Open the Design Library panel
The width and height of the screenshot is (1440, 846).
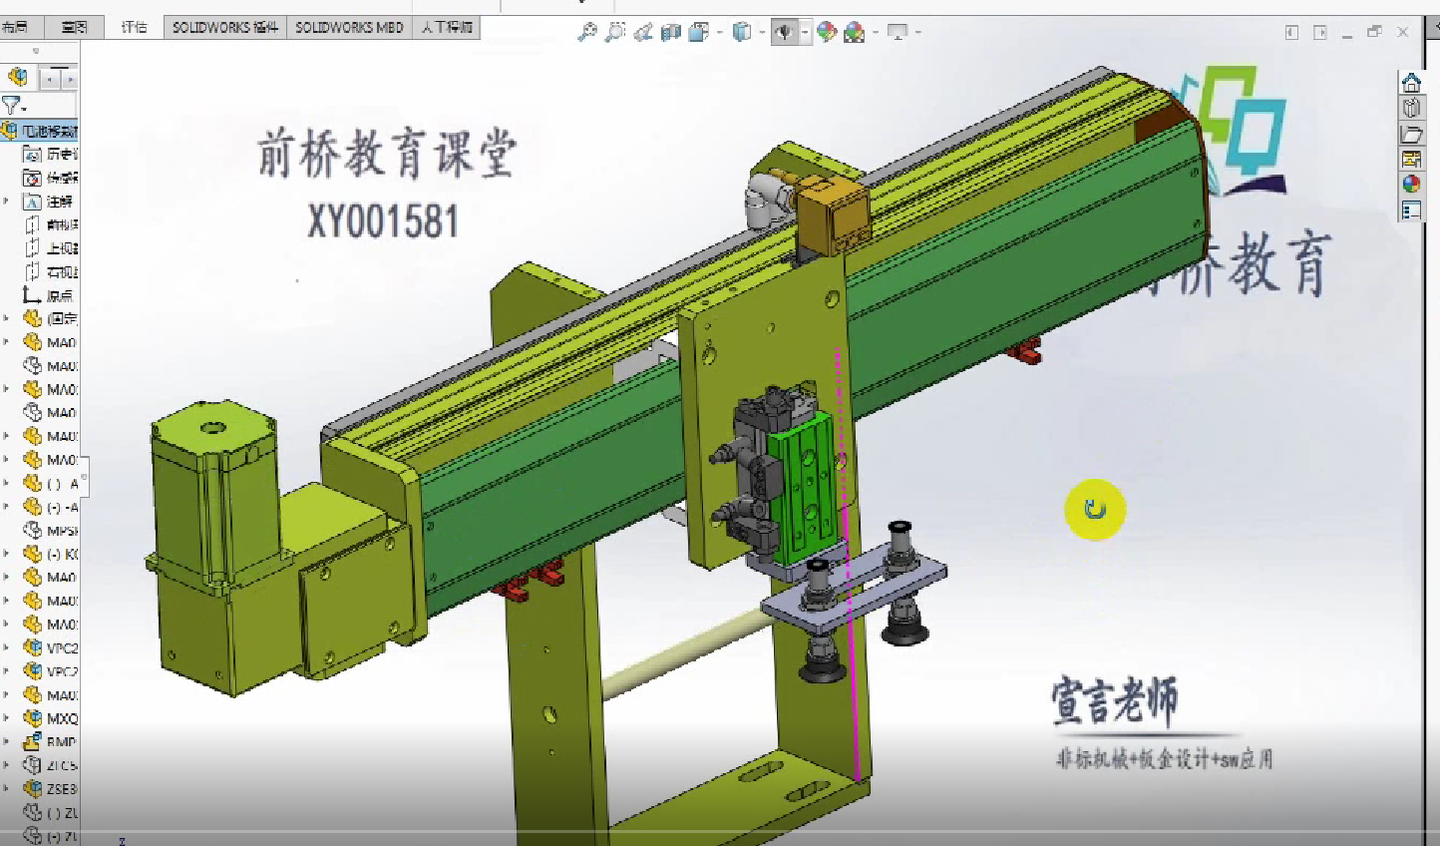click(1410, 109)
